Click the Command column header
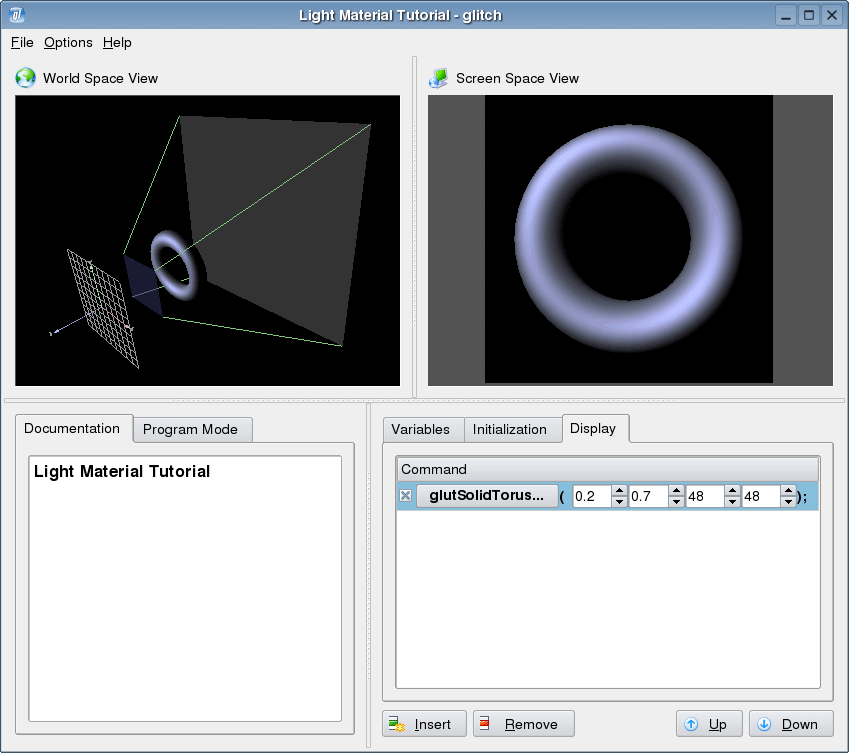The image size is (849, 753). pyautogui.click(x=434, y=469)
